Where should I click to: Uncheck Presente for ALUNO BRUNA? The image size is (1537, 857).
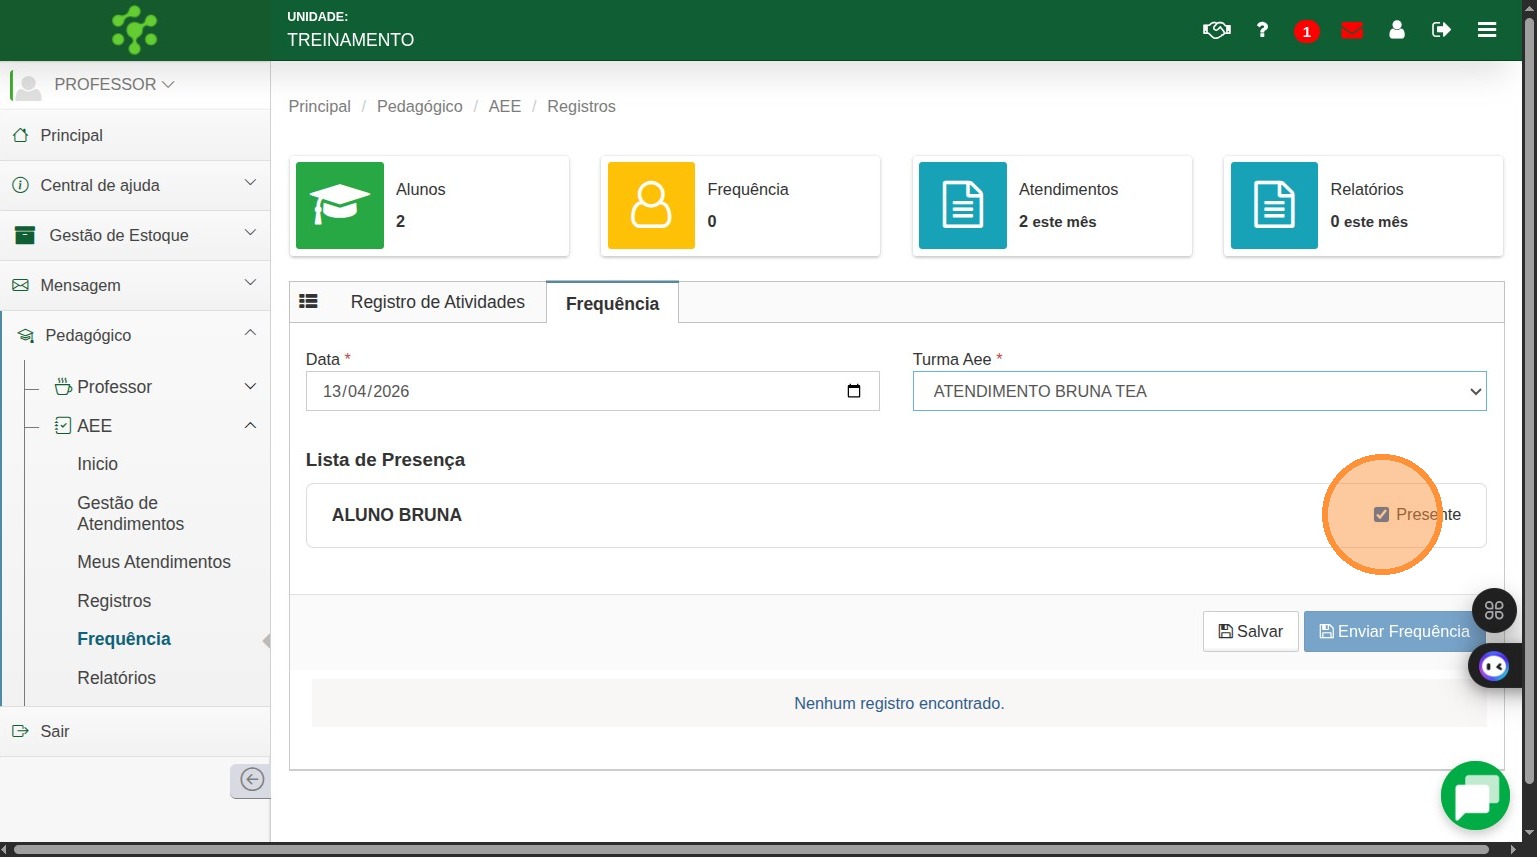1381,514
